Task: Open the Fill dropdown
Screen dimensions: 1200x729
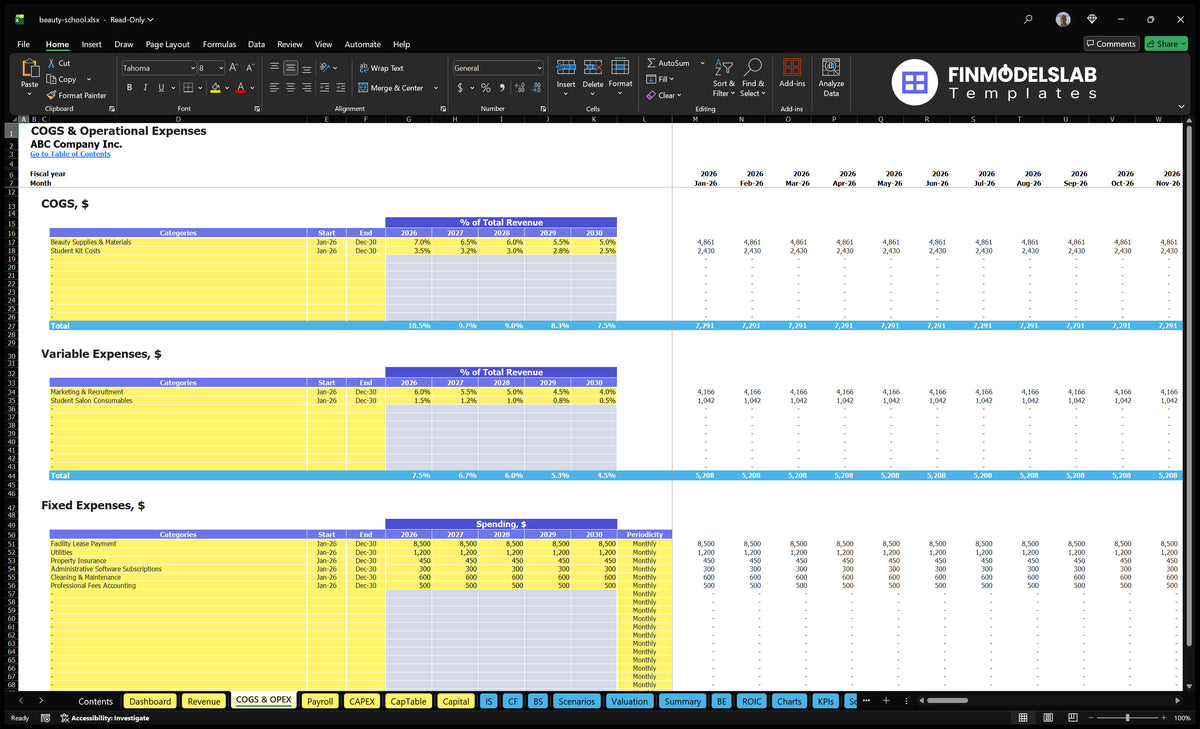Action: coord(658,79)
